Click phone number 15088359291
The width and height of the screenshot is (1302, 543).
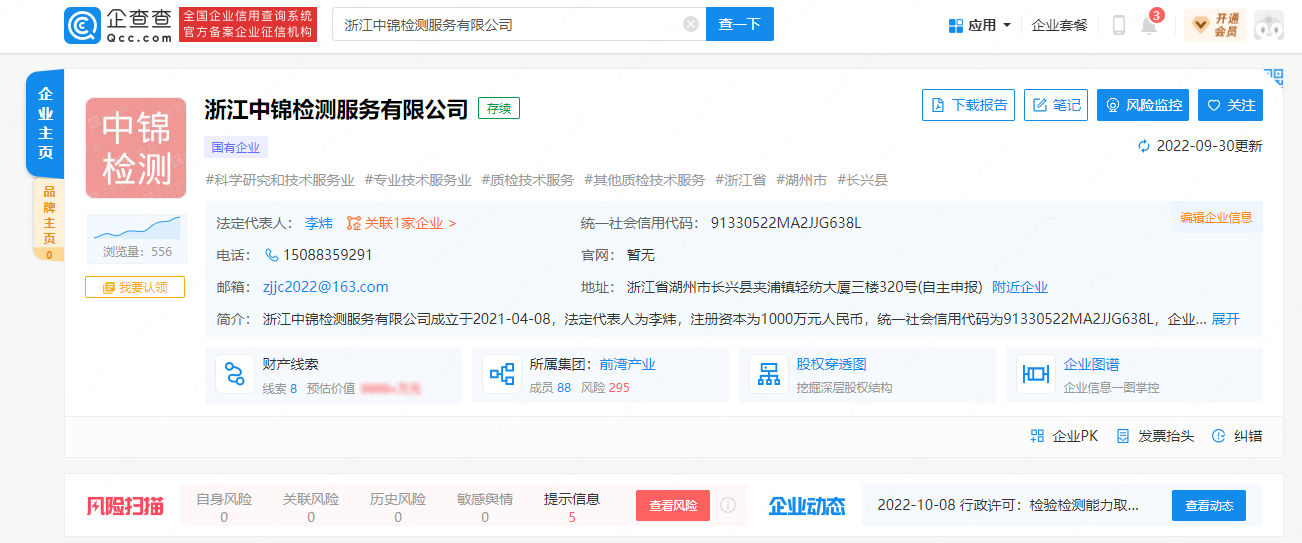pos(327,255)
